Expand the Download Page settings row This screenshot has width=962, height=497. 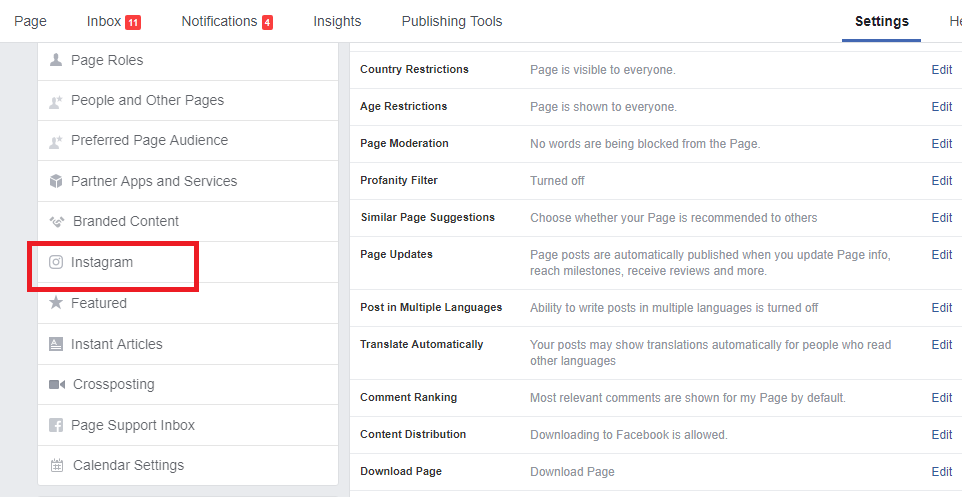(x=655, y=471)
